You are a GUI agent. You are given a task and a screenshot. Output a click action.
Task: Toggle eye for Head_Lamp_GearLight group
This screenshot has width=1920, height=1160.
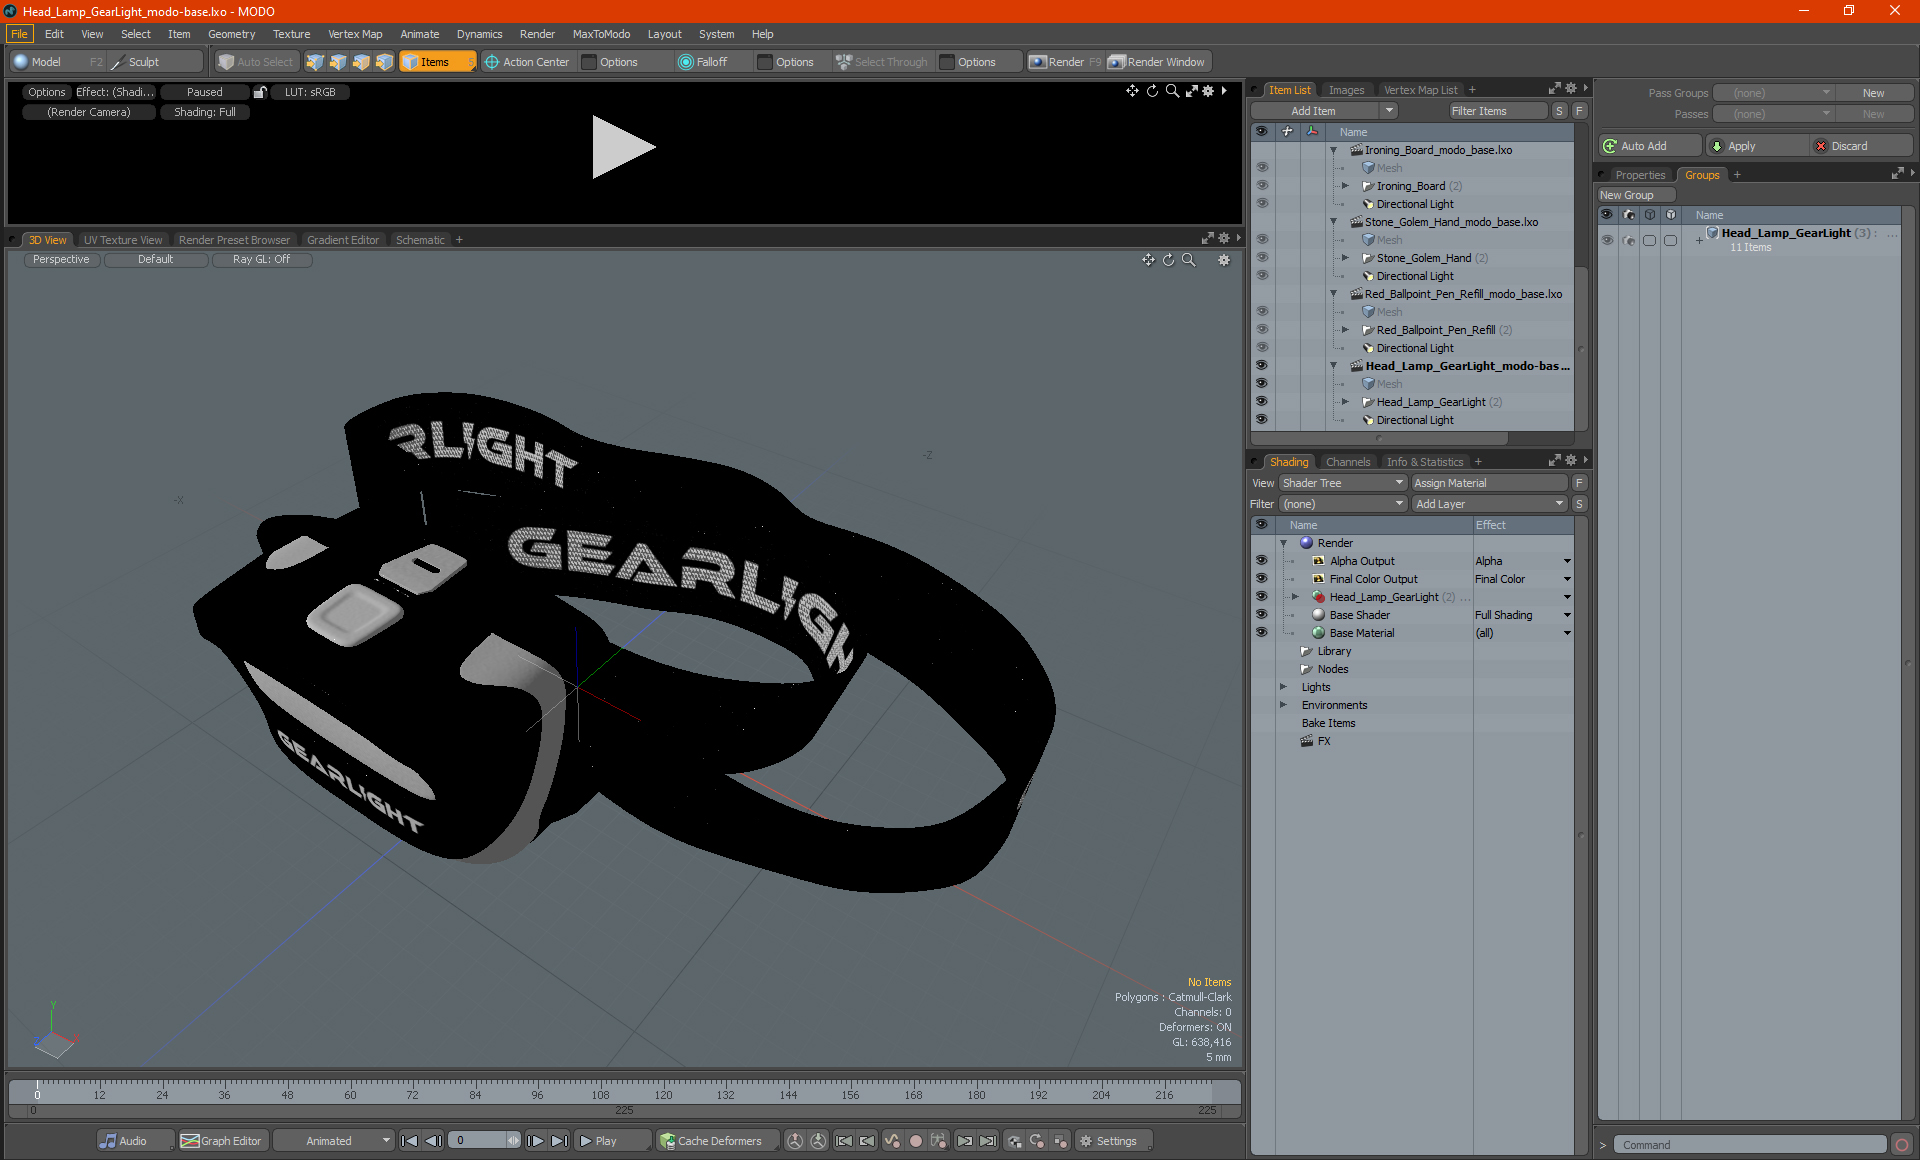point(1607,240)
